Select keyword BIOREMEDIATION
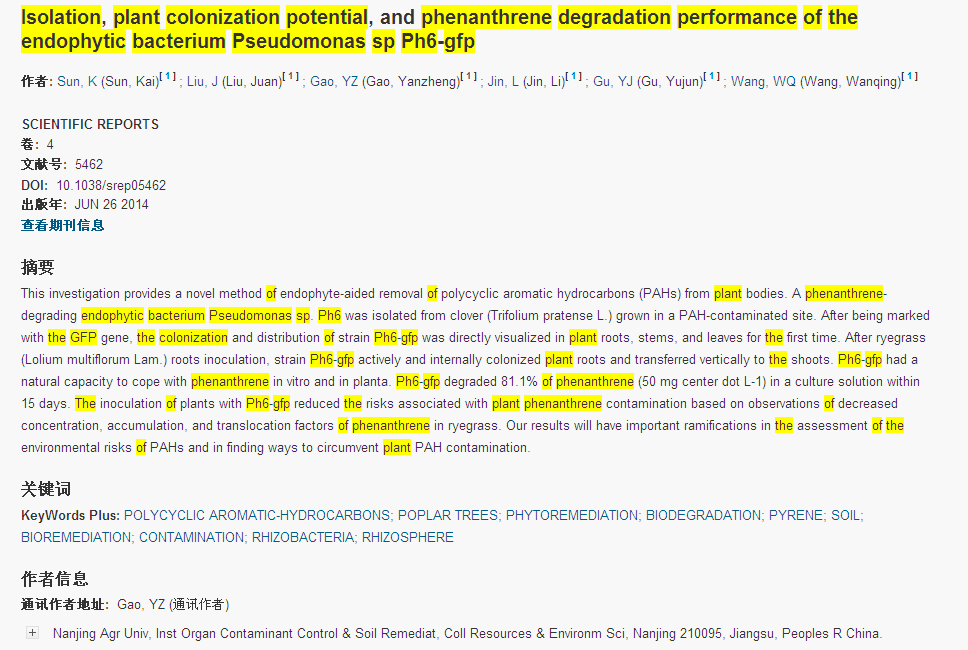The image size is (968, 650). coord(76,538)
